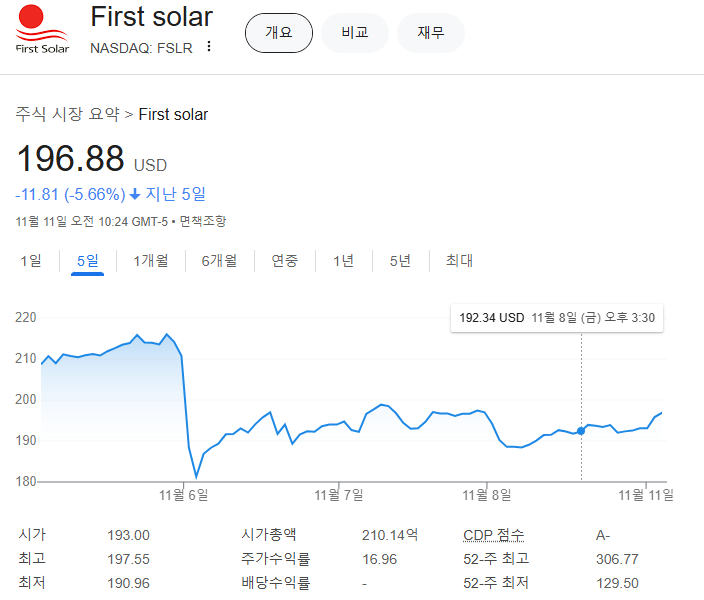Click the CDP 점수 label link
This screenshot has width=704, height=600.
pos(493,535)
